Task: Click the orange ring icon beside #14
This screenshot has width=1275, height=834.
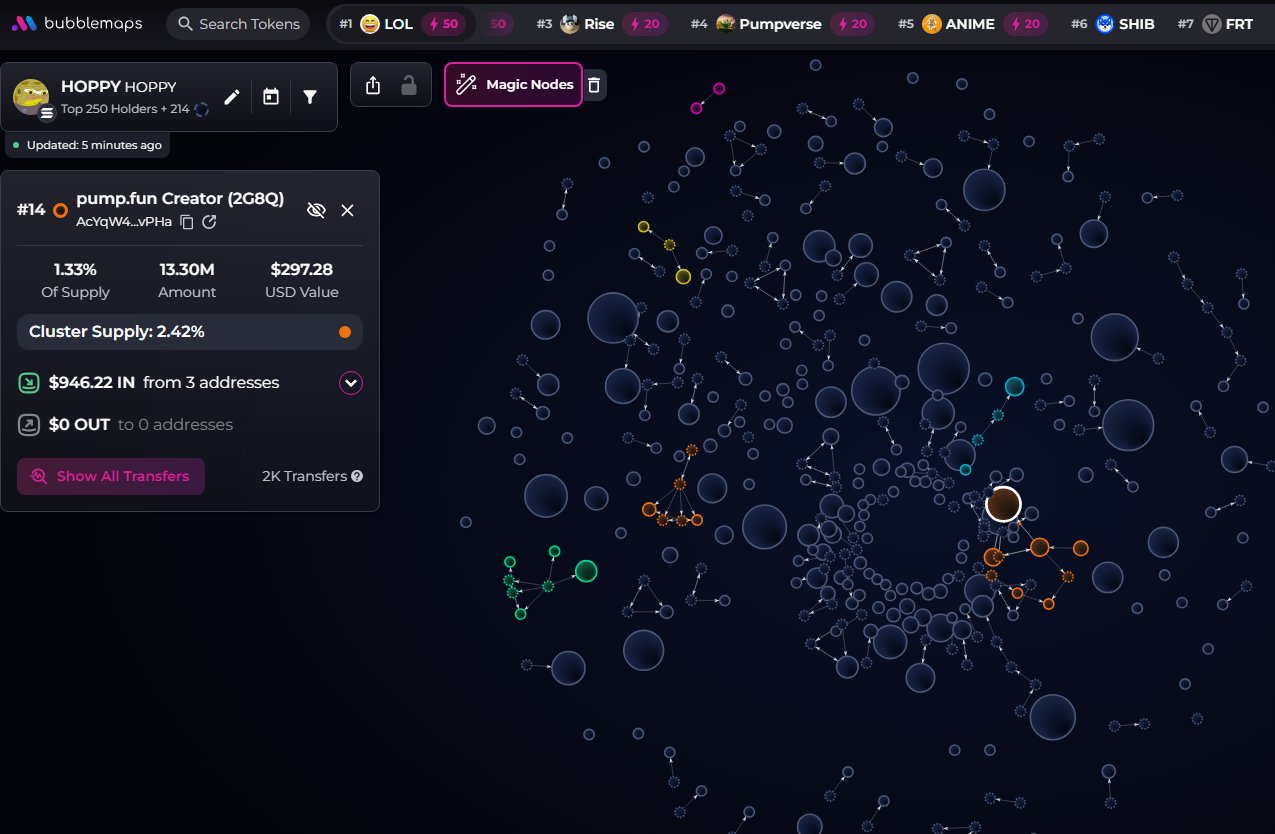Action: tap(60, 210)
